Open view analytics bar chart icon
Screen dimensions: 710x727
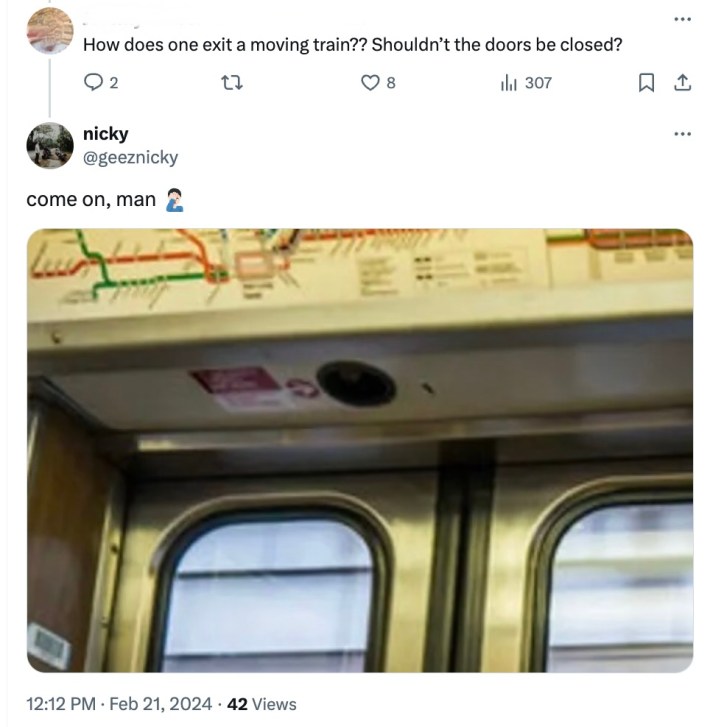coord(508,83)
